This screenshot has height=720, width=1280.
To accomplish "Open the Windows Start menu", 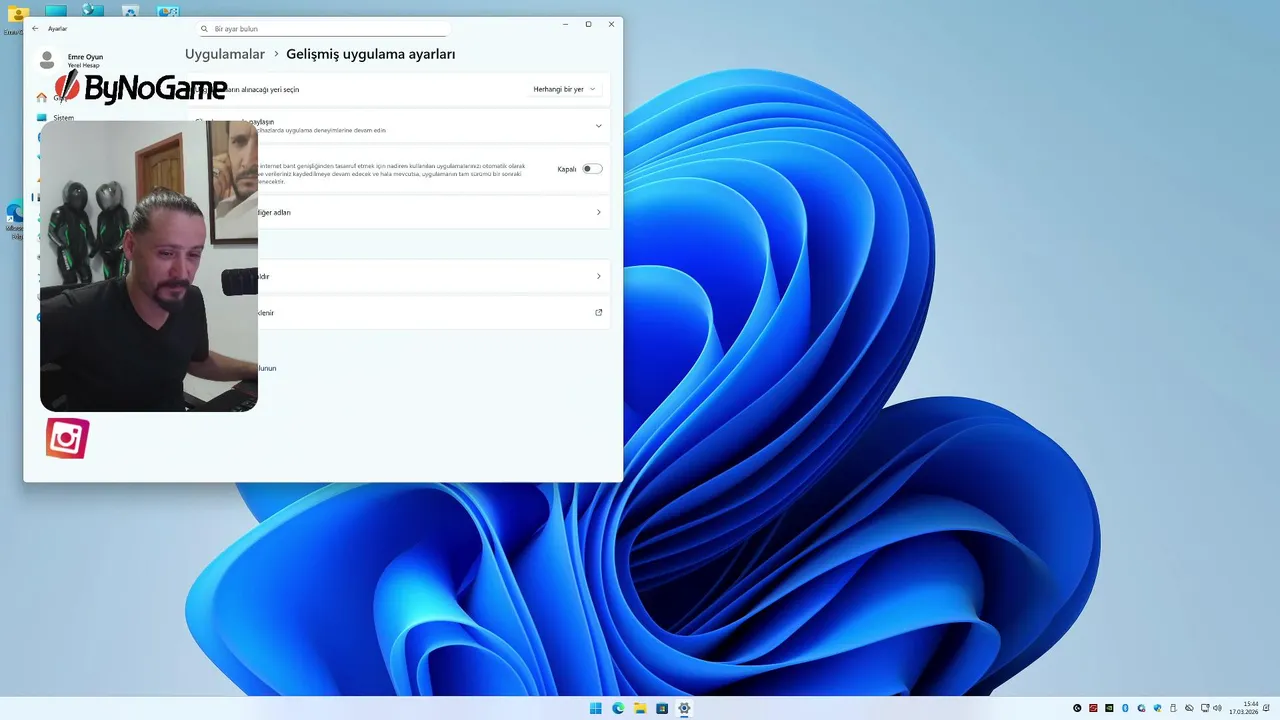I will click(596, 708).
